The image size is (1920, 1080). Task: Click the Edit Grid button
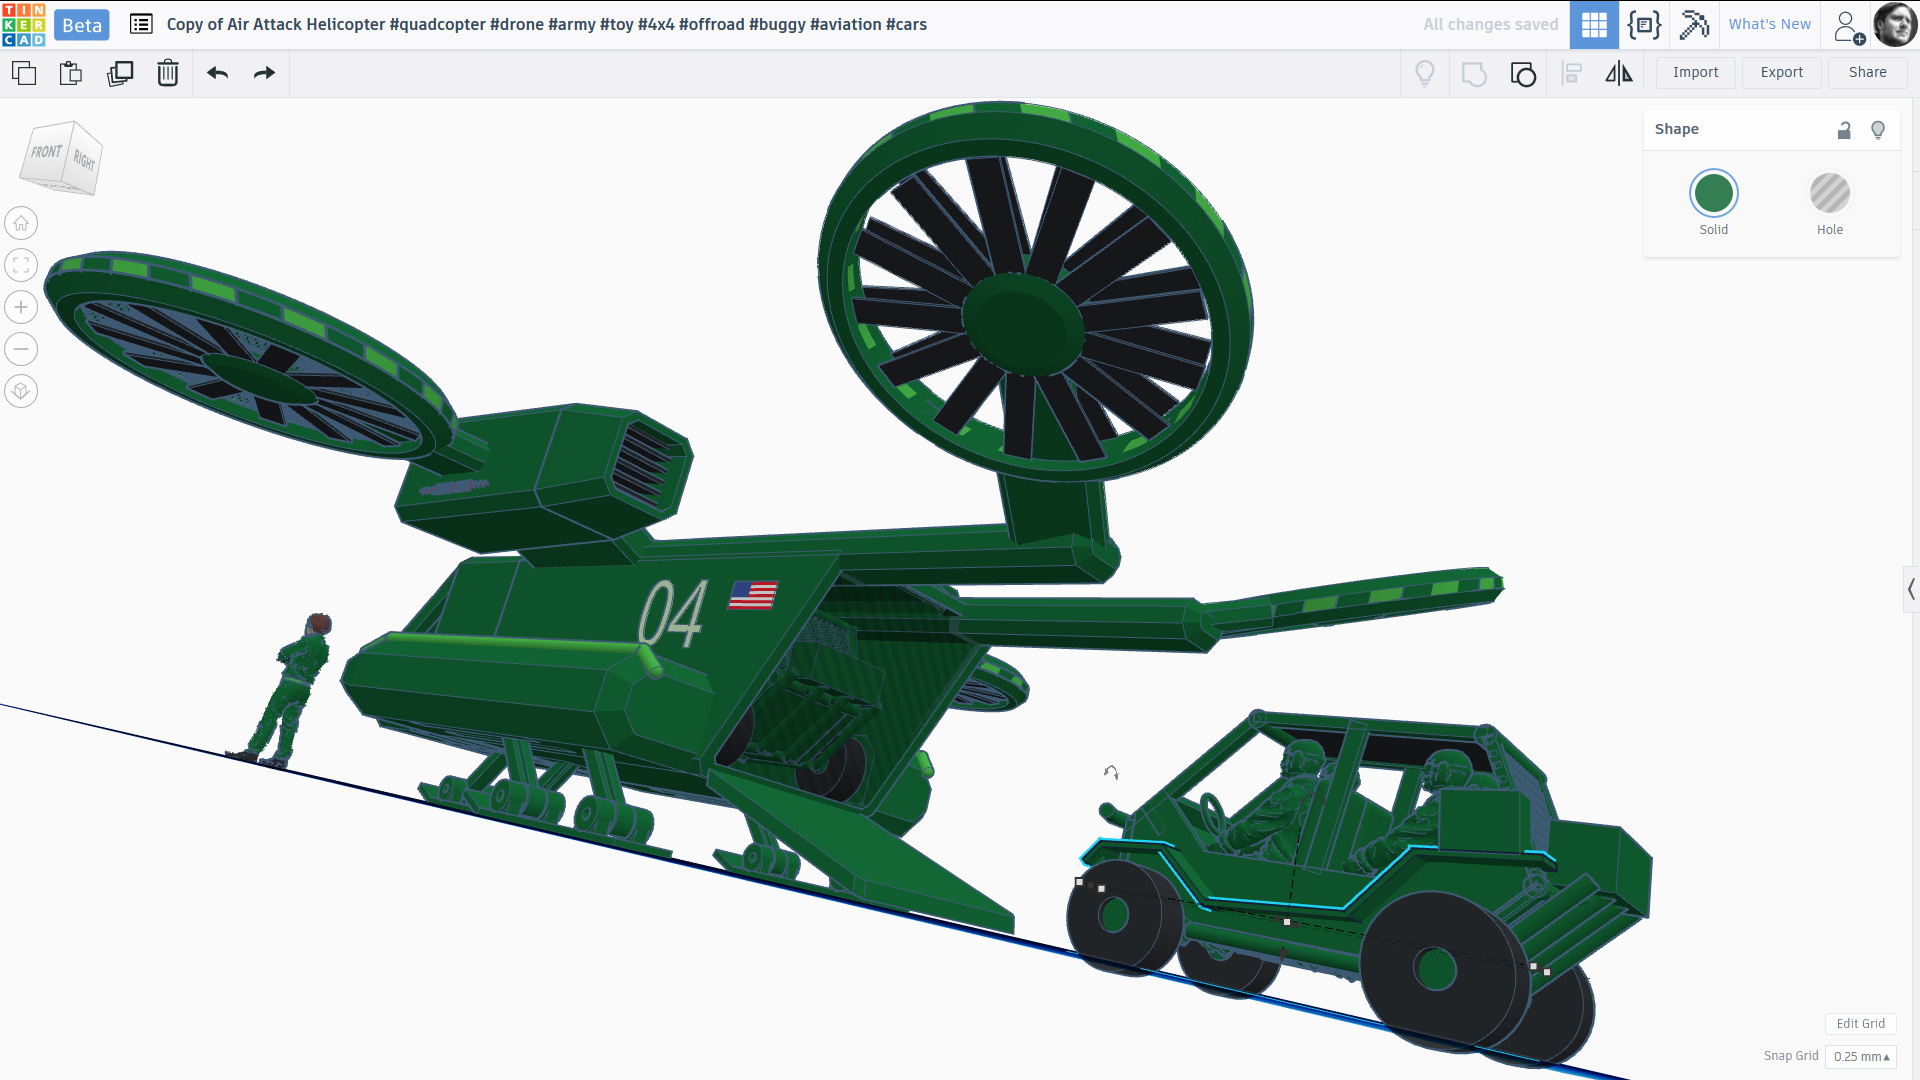[x=1860, y=1023]
